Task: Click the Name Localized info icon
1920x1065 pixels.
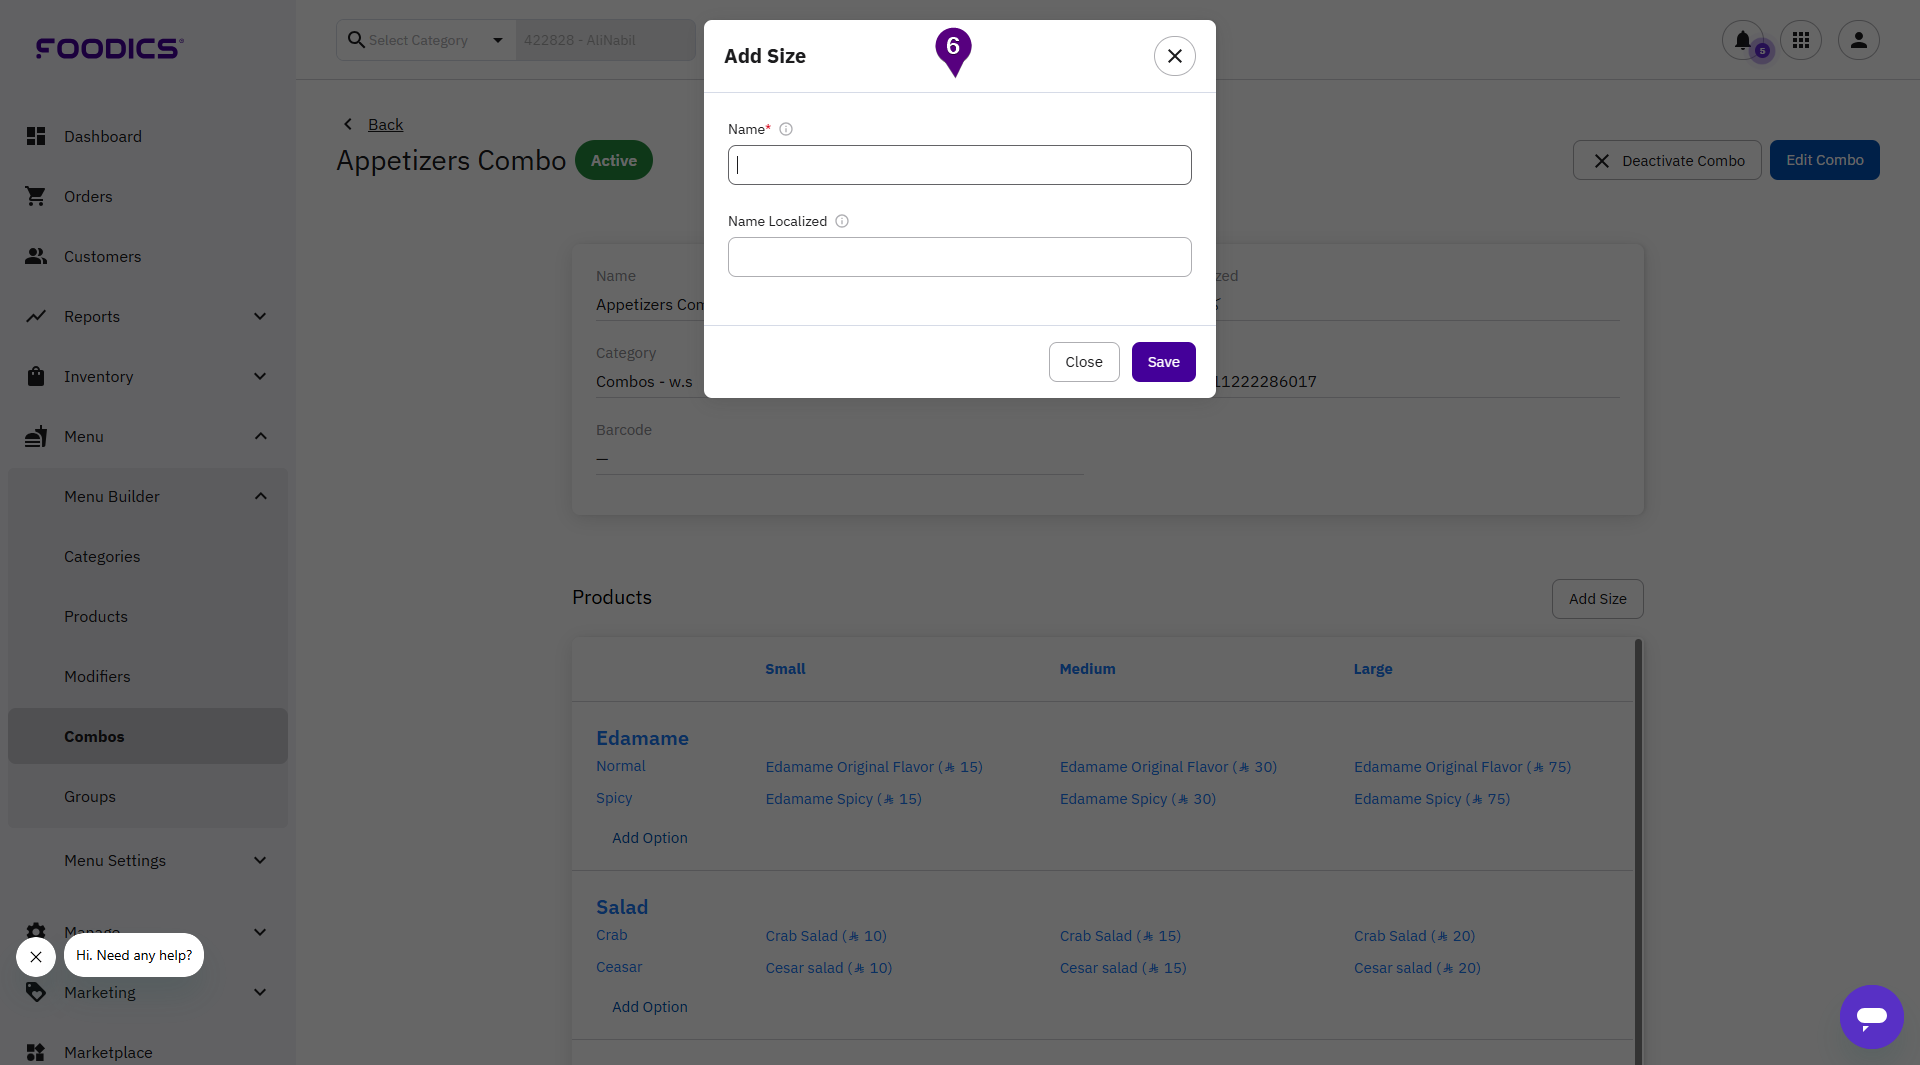Action: pyautogui.click(x=842, y=221)
